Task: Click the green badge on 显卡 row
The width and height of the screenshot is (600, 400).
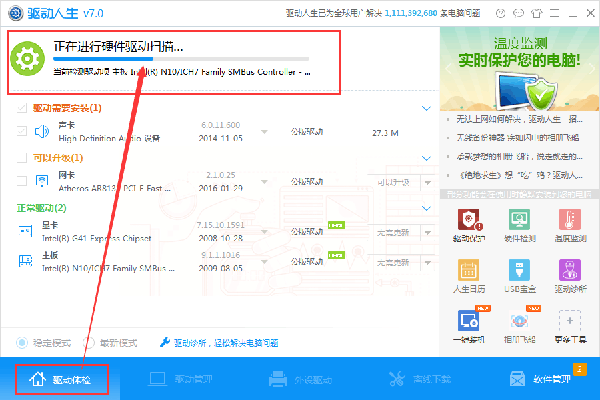Action: click(x=336, y=225)
